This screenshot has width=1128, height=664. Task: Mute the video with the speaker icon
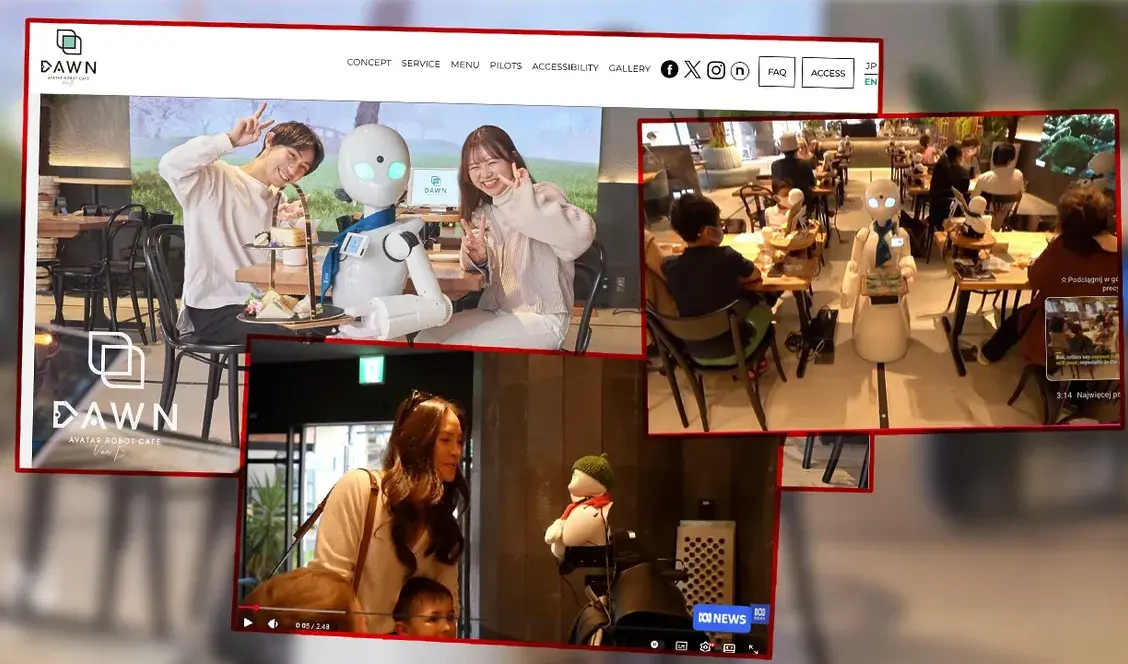click(273, 623)
